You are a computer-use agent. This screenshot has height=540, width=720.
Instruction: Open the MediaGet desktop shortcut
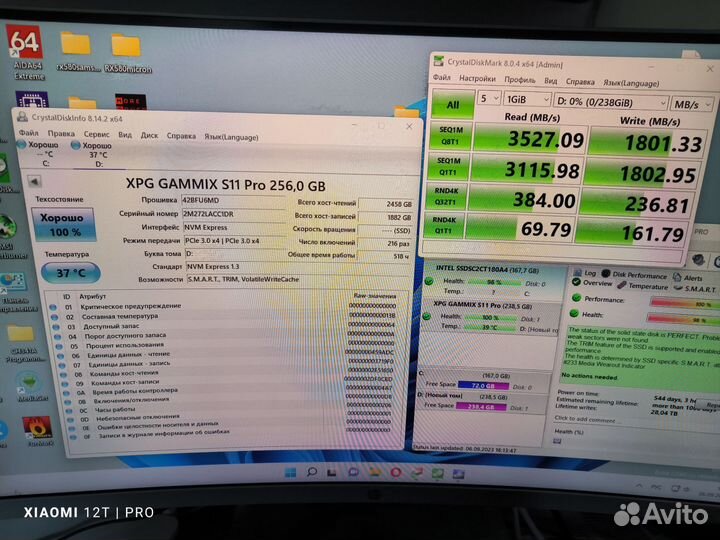30,387
